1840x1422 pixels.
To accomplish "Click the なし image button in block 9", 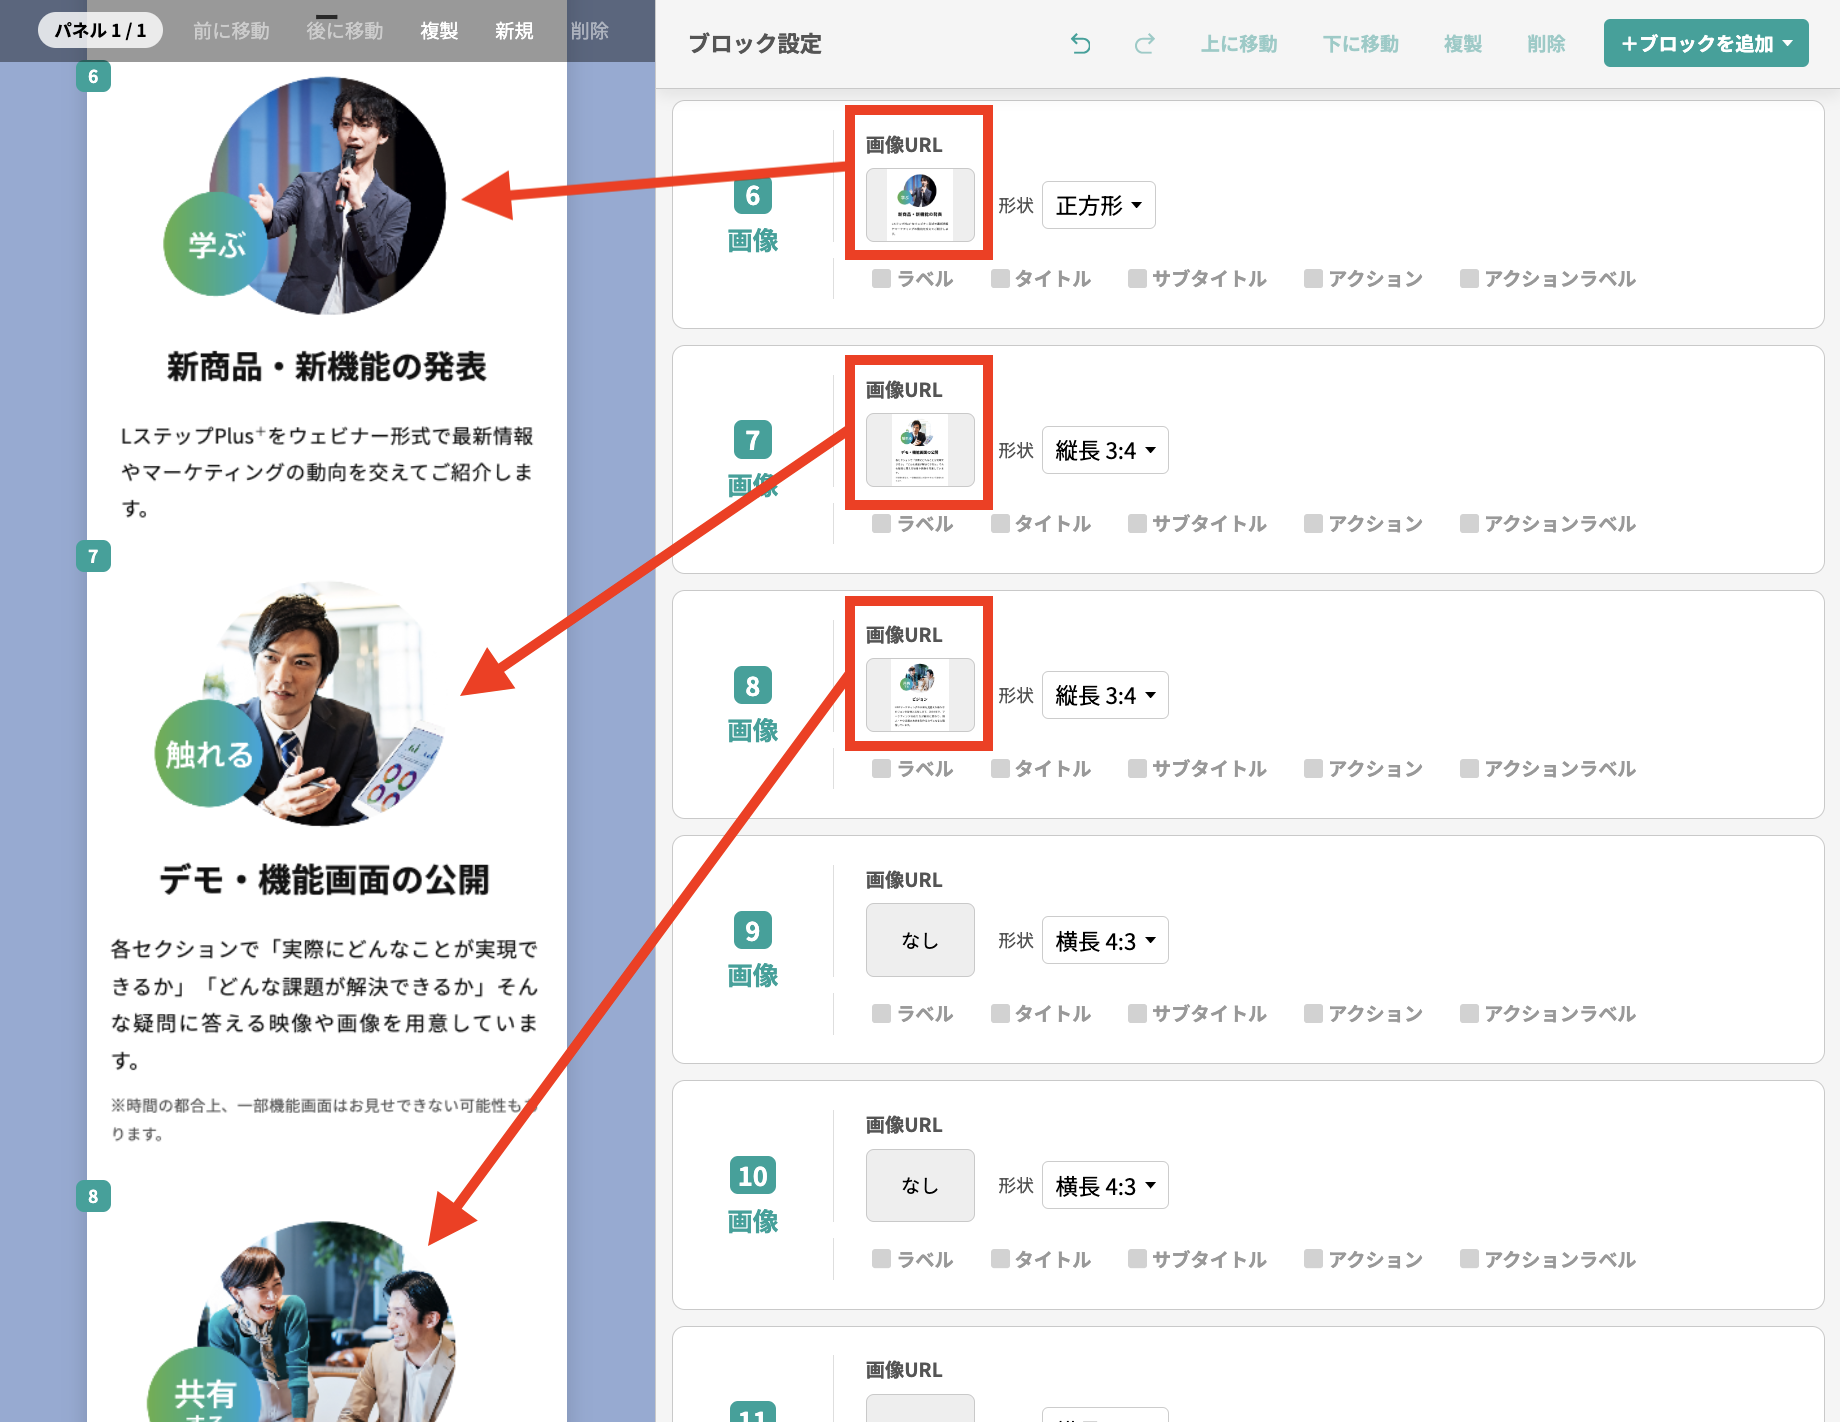I will pos(920,940).
